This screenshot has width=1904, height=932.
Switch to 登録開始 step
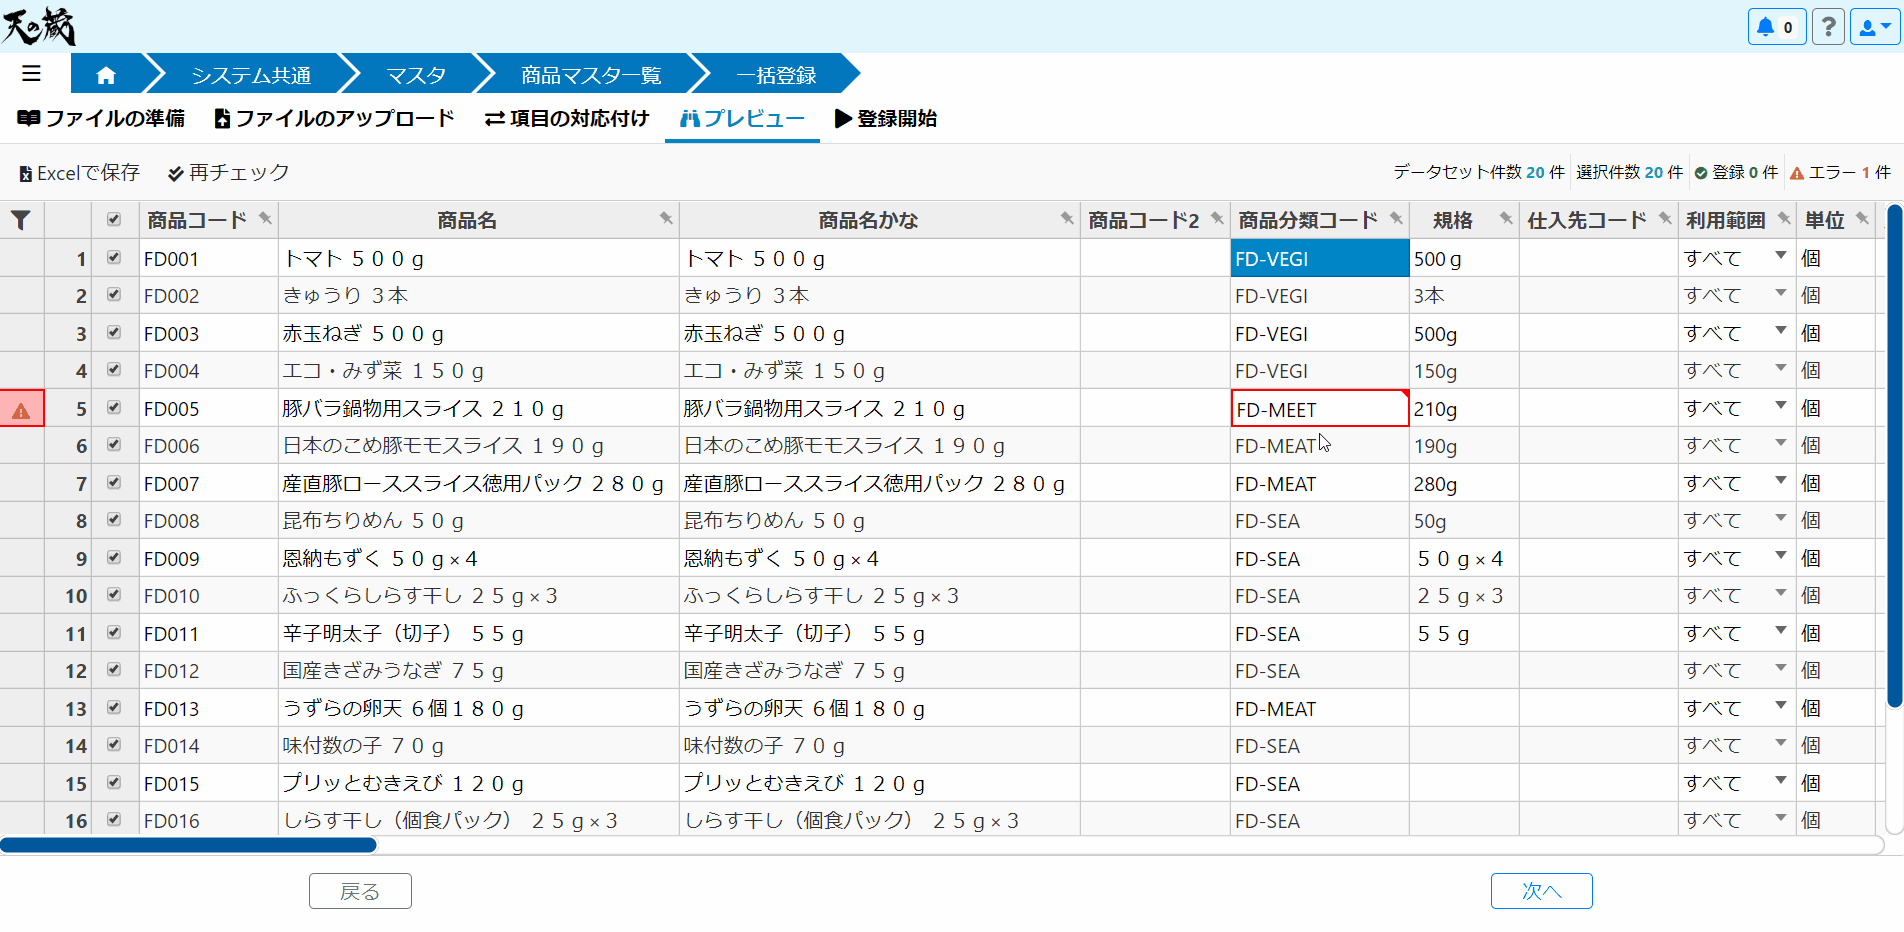pos(886,119)
